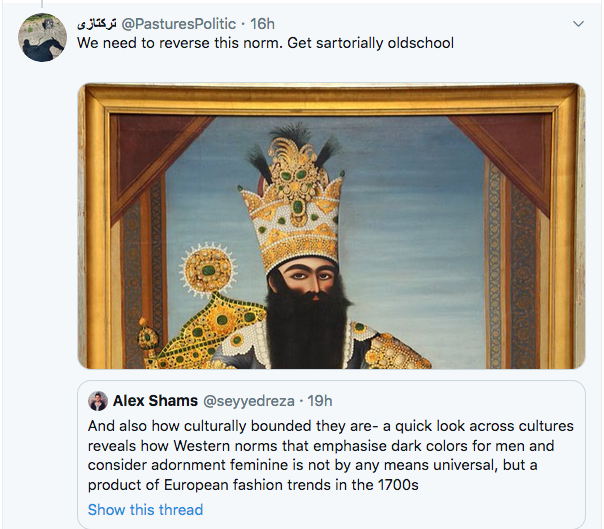604x529 pixels.
Task: Click the long black beard in the painting
Action: click(x=306, y=320)
